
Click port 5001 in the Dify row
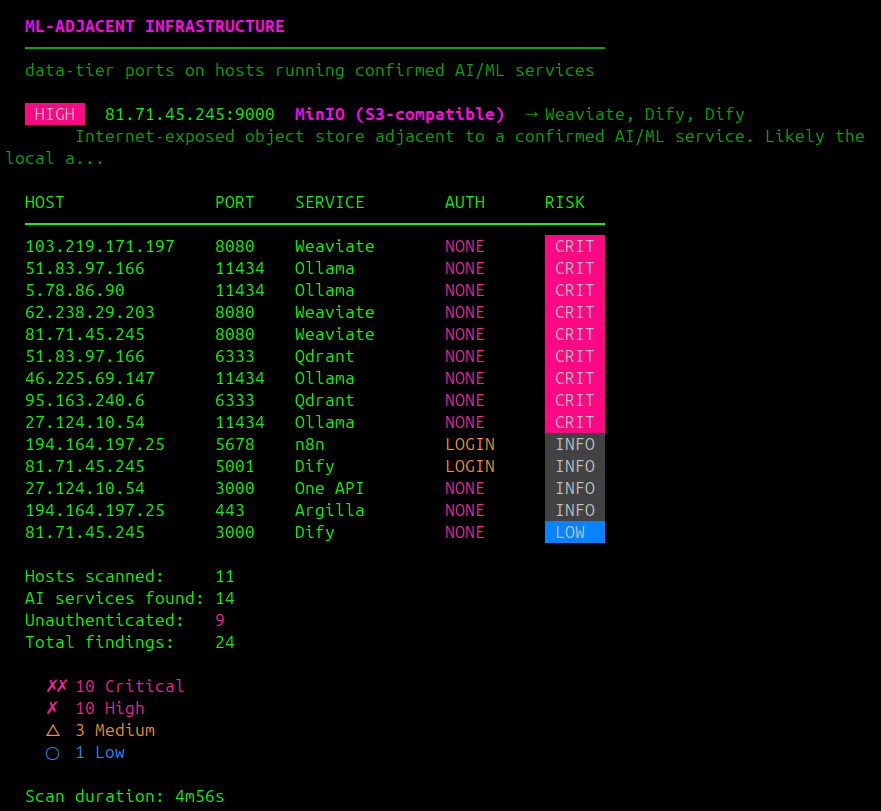[235, 466]
